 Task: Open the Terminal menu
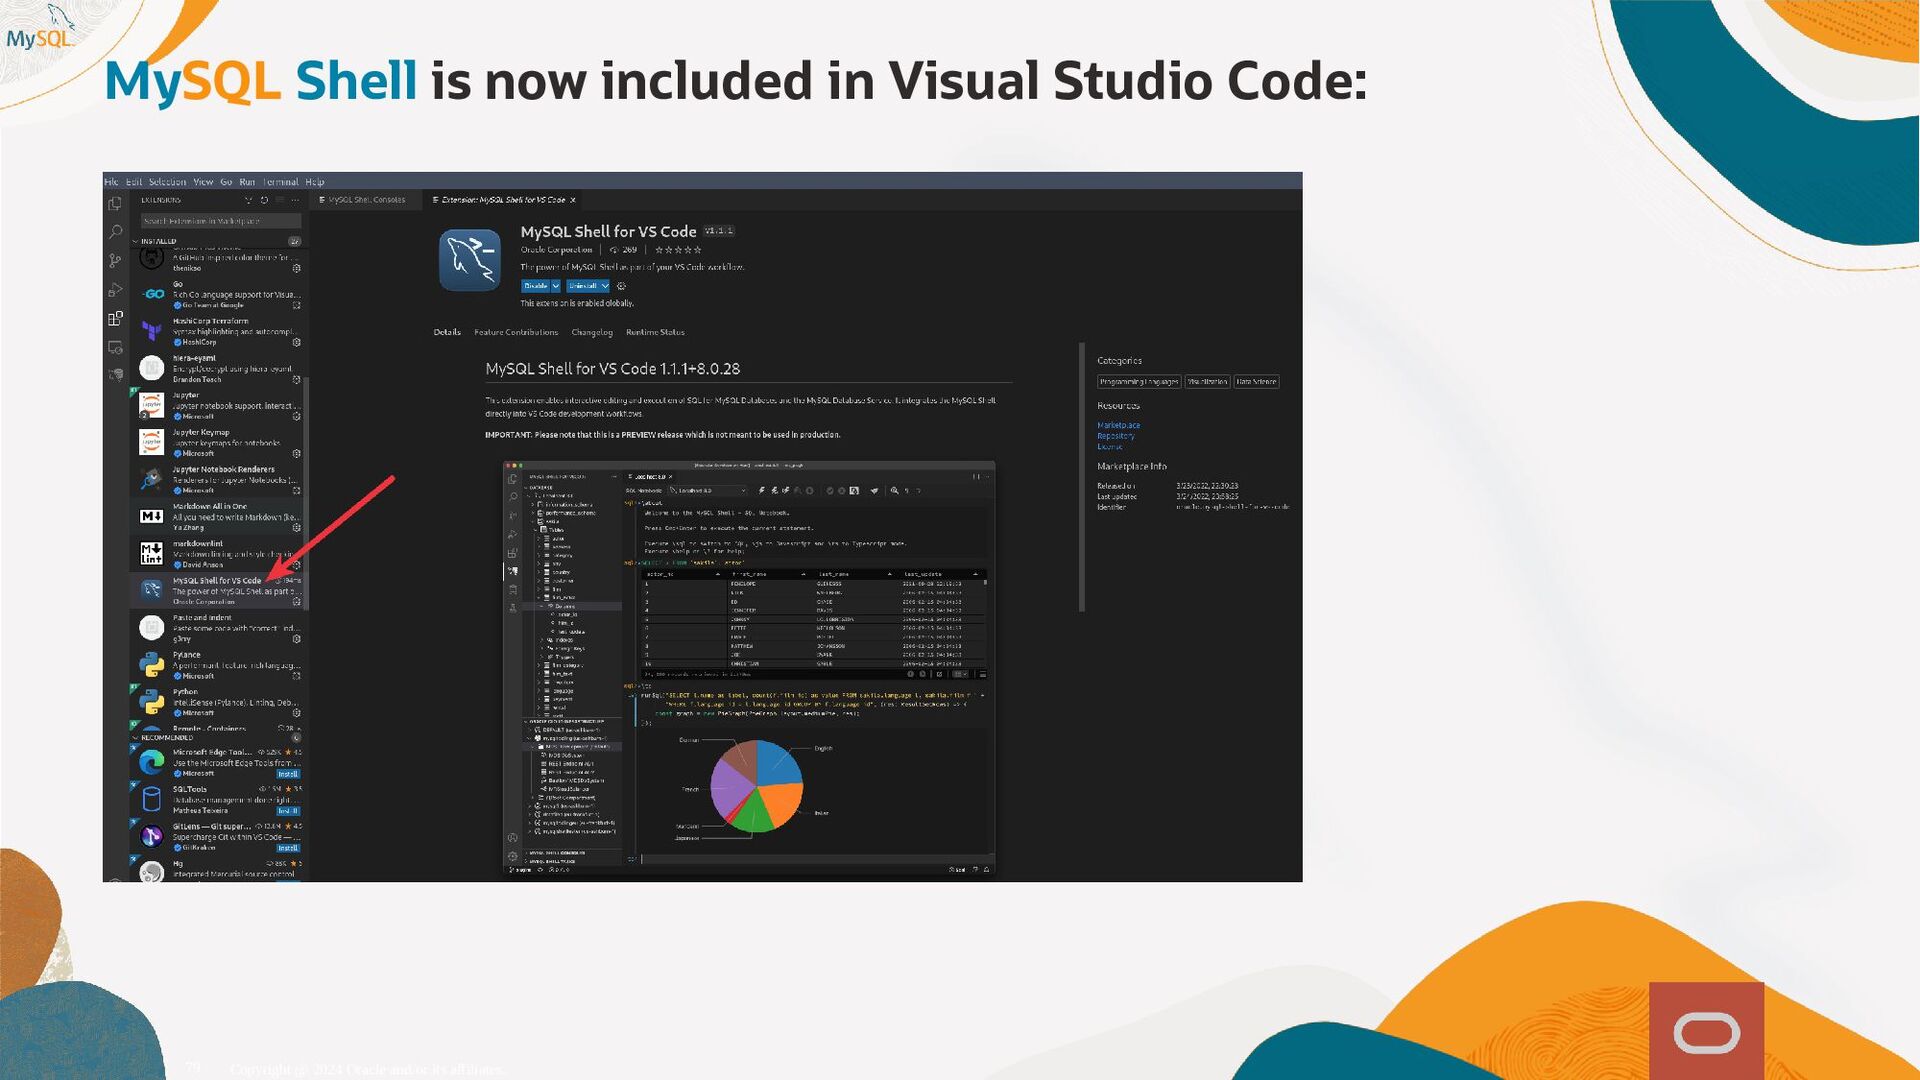(x=281, y=182)
